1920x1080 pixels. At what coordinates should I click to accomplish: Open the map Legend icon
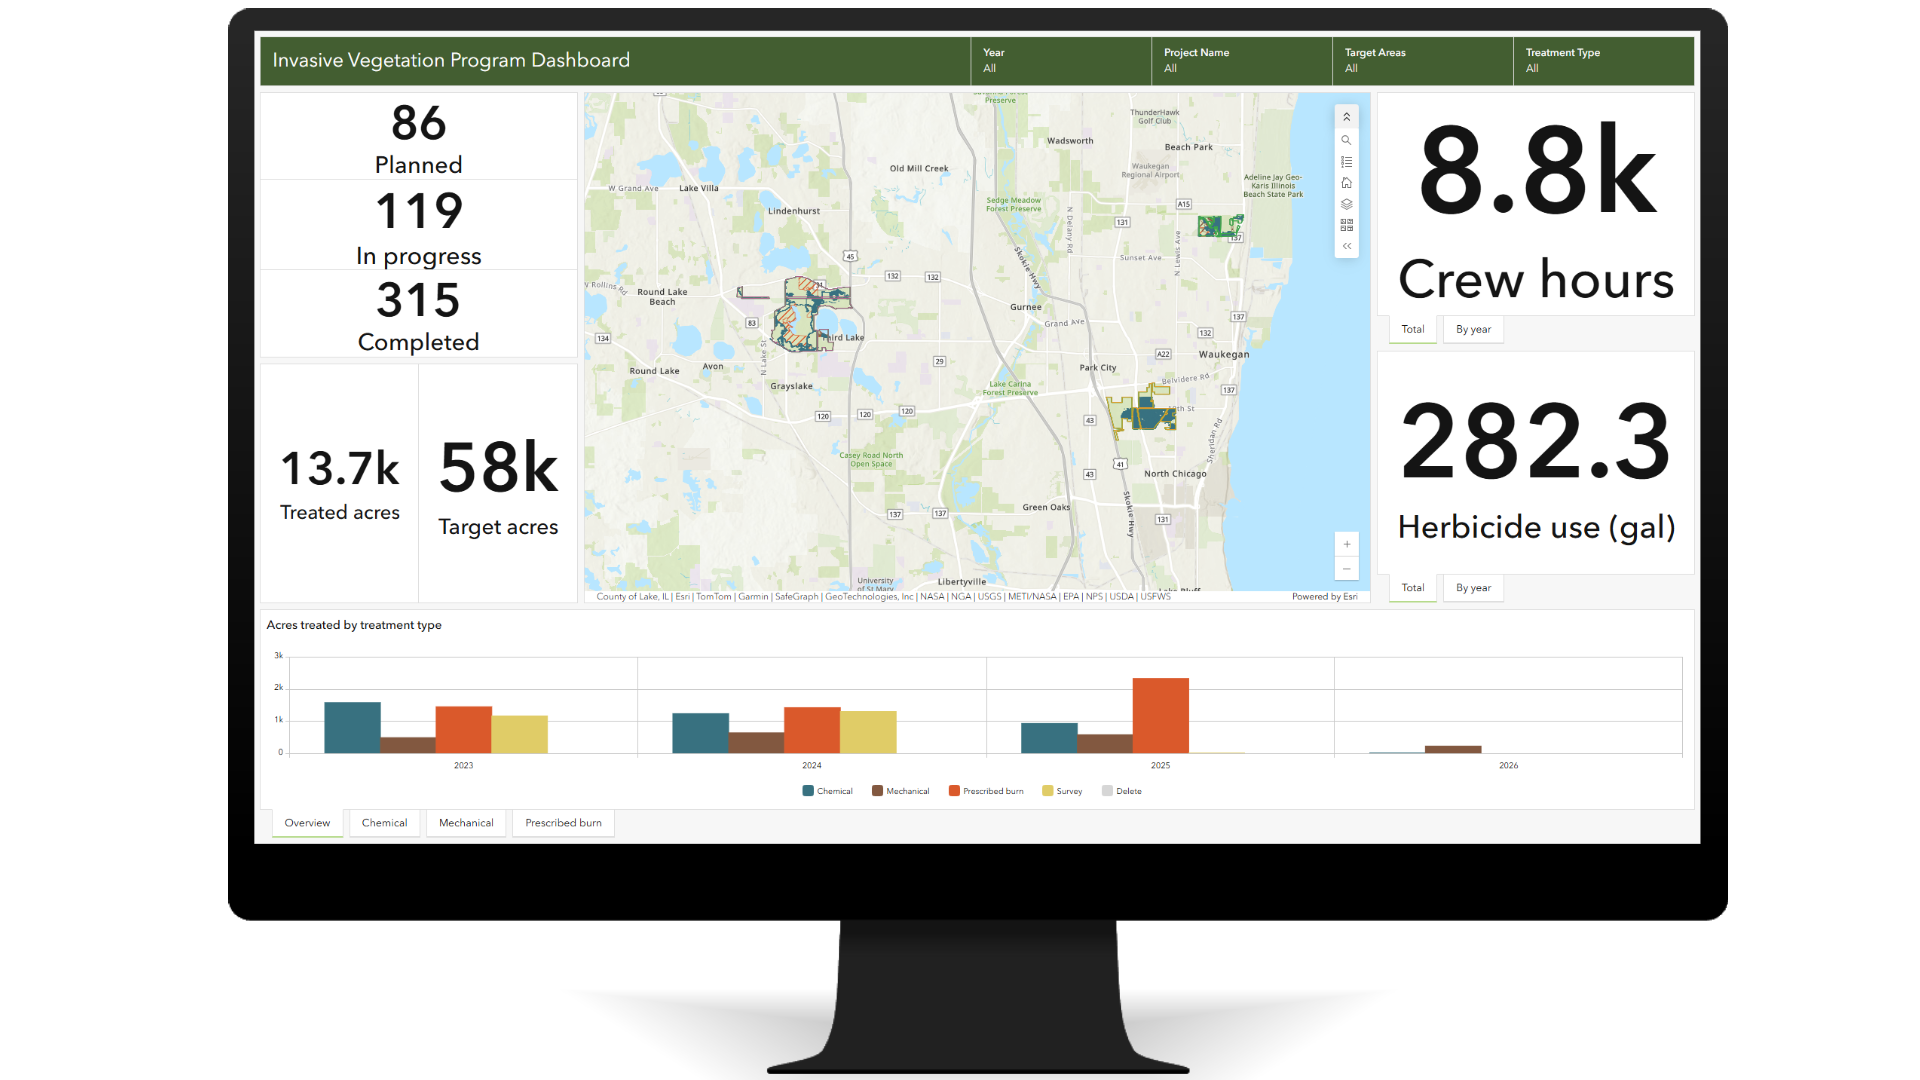pos(1347,161)
